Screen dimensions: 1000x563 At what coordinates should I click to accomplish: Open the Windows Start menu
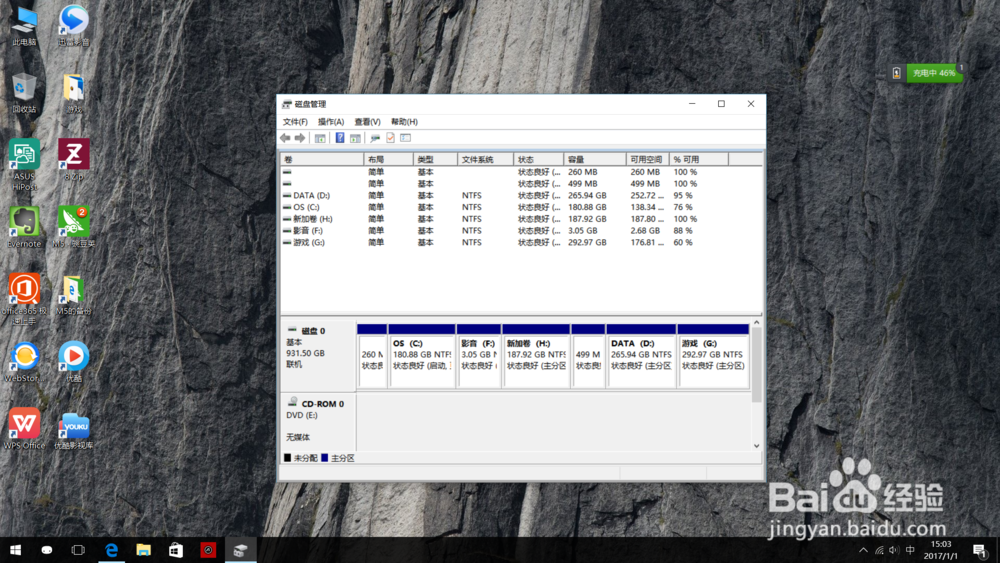[15, 550]
